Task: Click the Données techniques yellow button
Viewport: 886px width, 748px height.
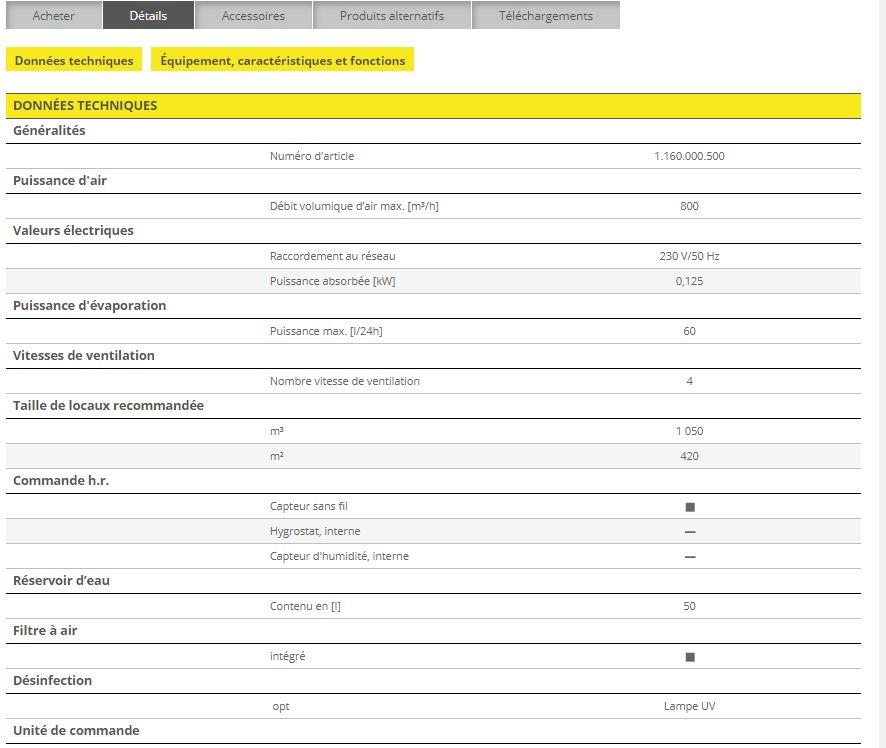Action: [74, 61]
